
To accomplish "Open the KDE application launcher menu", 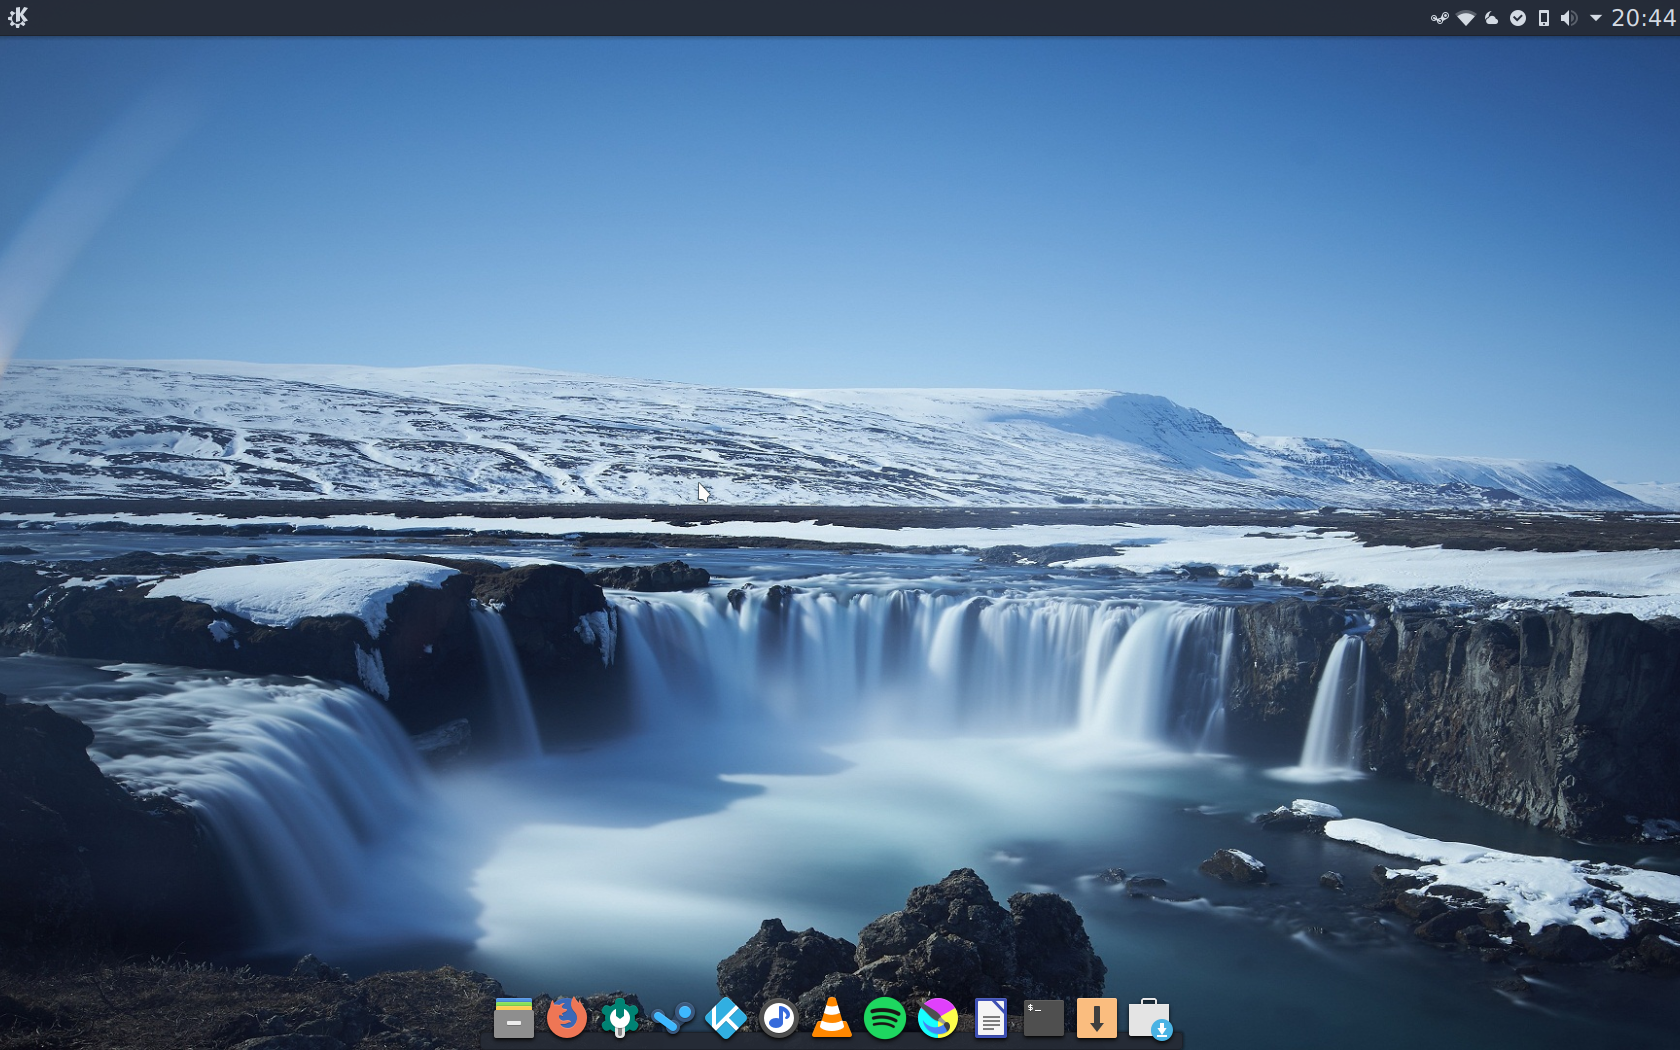I will coord(18,17).
